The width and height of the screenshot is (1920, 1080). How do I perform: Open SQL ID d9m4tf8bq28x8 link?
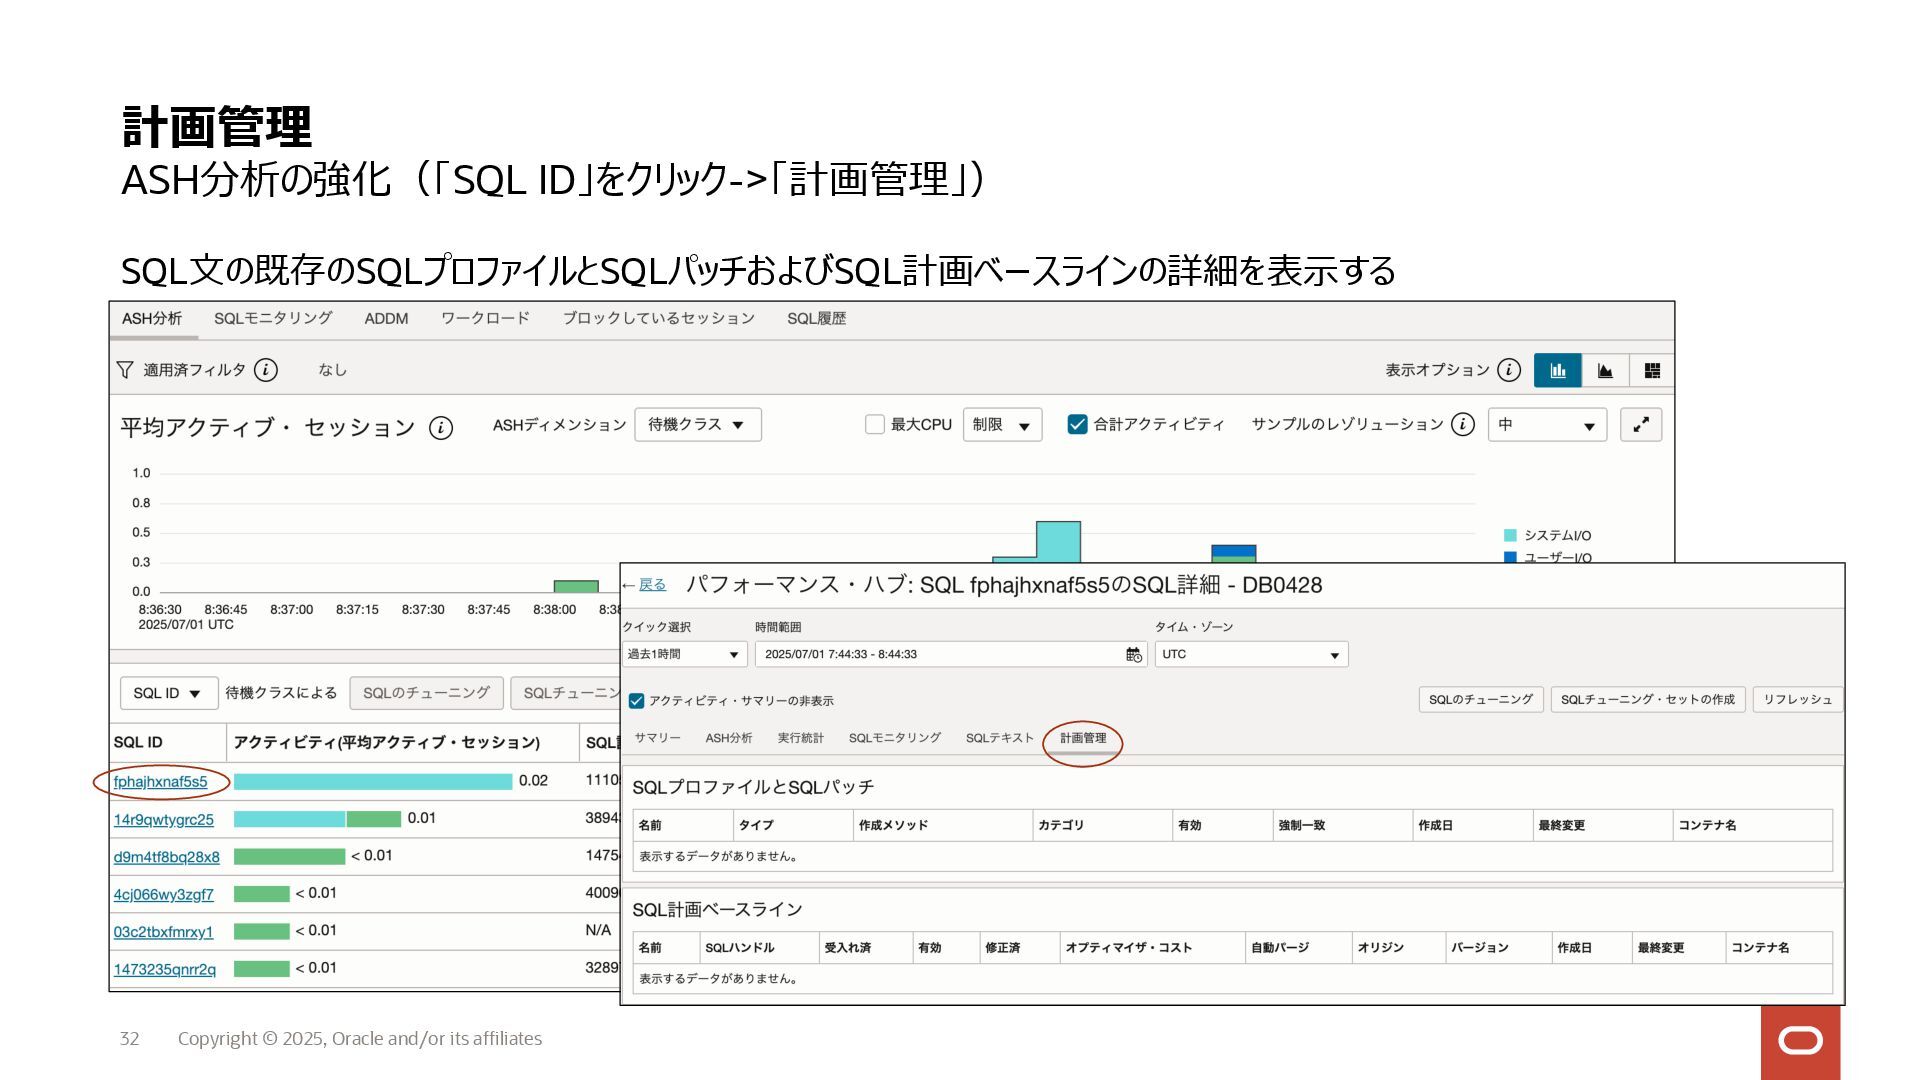(x=166, y=857)
